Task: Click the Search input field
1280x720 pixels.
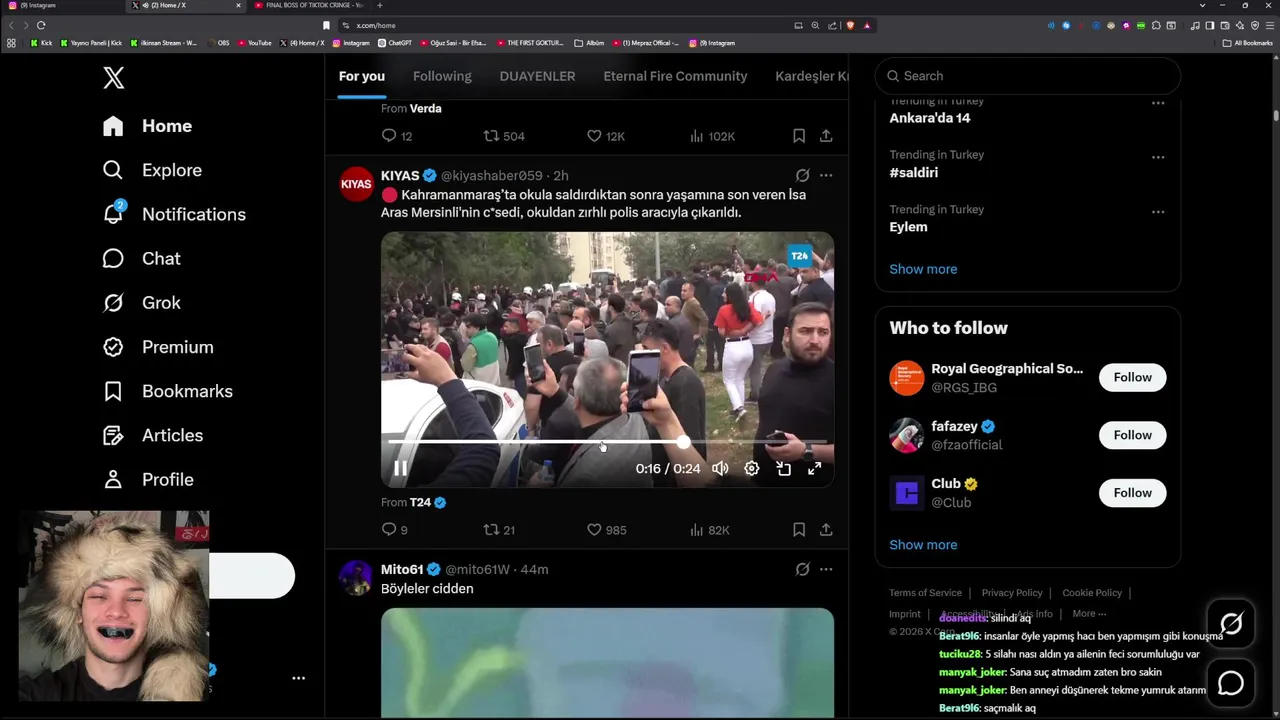Action: click(1028, 76)
